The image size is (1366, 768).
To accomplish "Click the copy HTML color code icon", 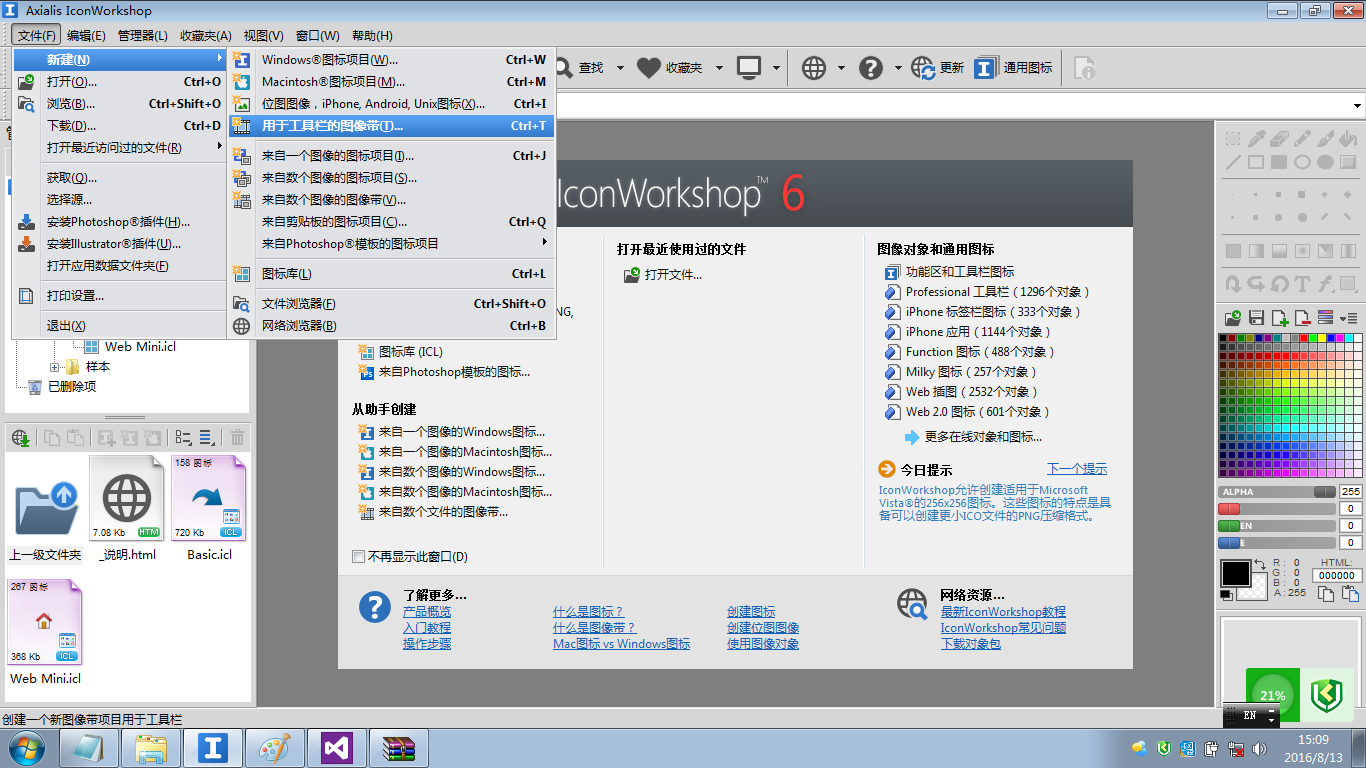I will click(1325, 593).
